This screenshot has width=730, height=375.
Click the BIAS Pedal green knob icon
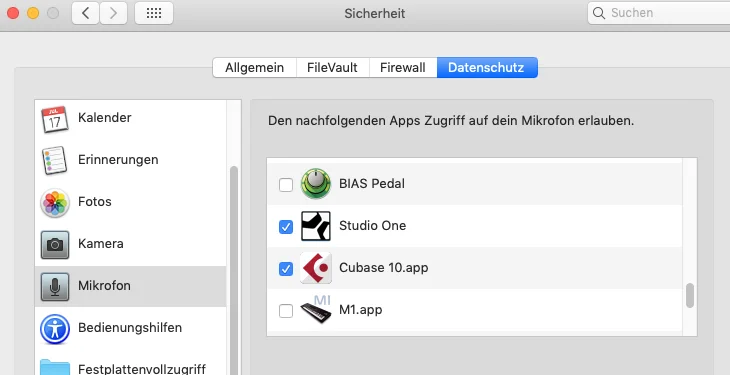click(x=316, y=184)
